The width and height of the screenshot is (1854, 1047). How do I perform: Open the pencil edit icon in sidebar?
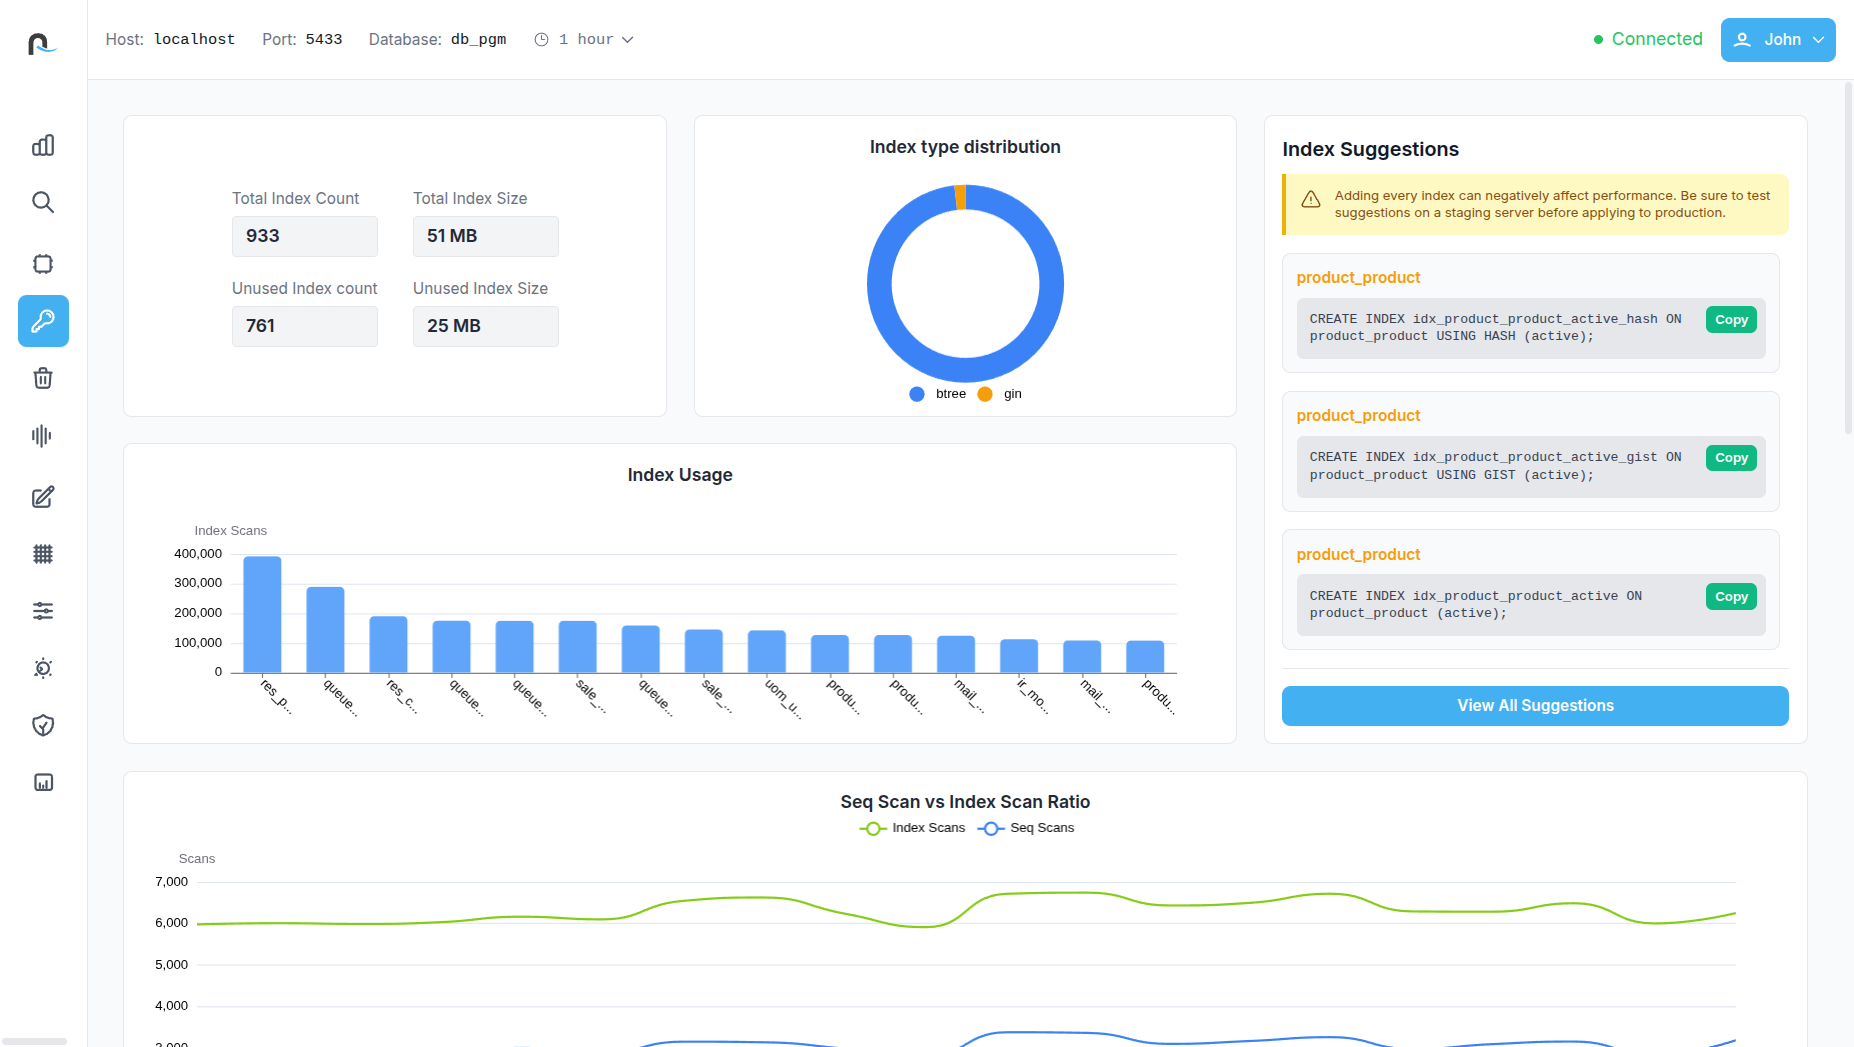[x=43, y=497]
